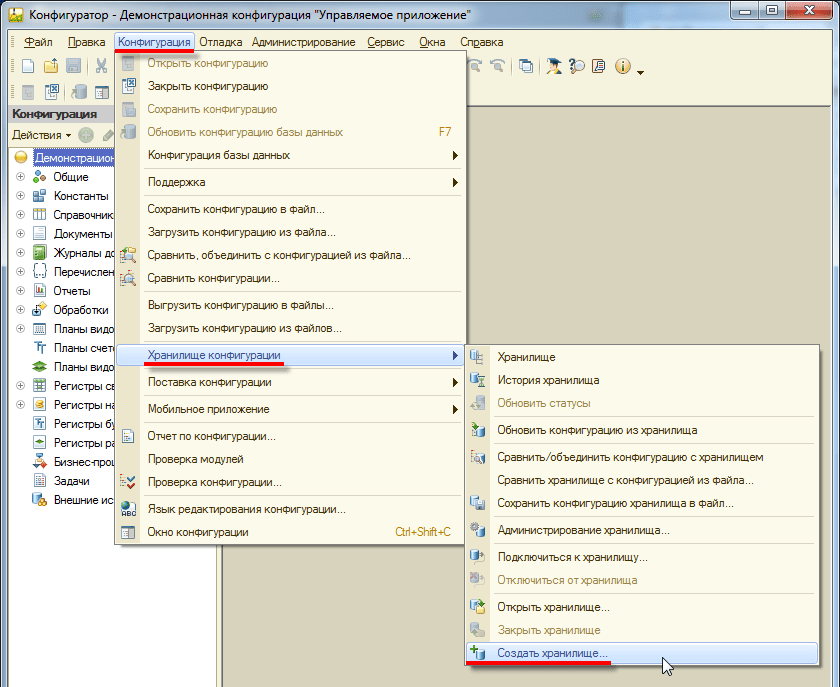840x687 pixels.
Task: Choose Отчет по конфигурации menu item
Action: tap(289, 437)
